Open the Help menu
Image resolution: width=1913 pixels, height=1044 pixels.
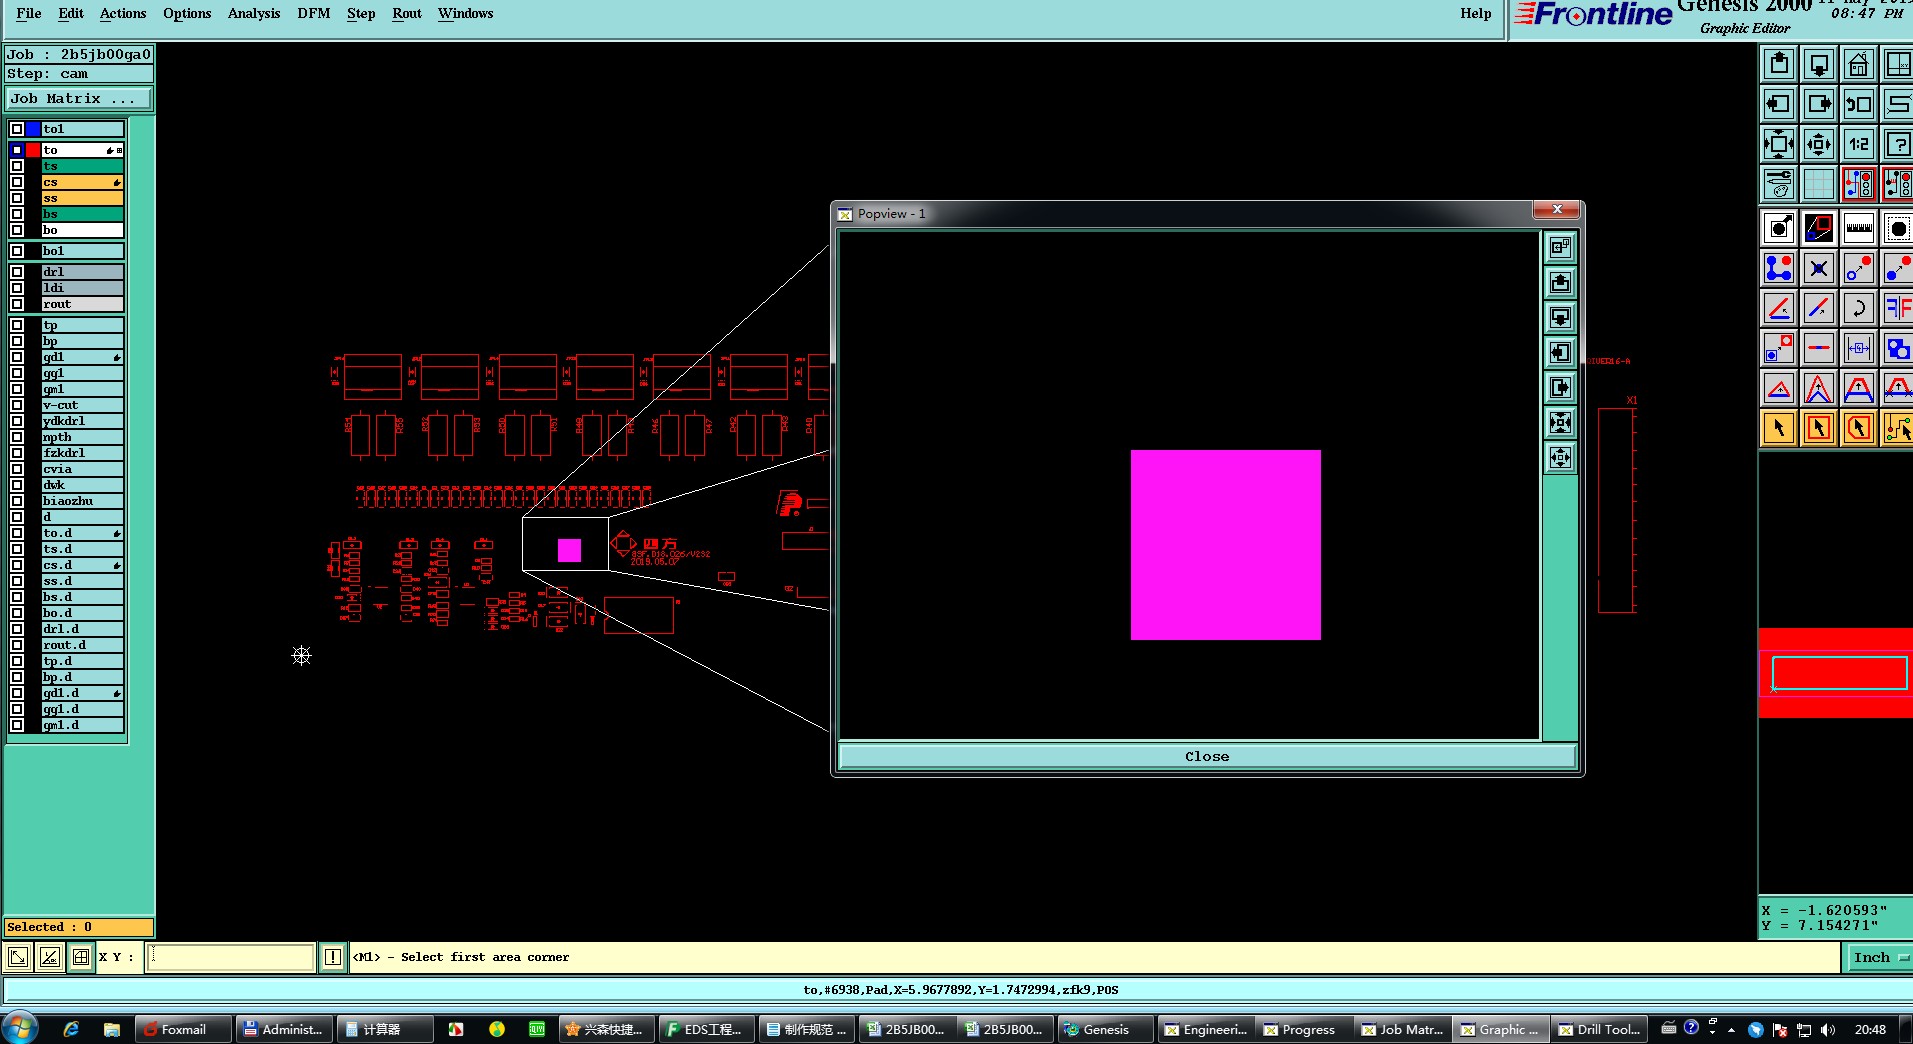[x=1476, y=13]
